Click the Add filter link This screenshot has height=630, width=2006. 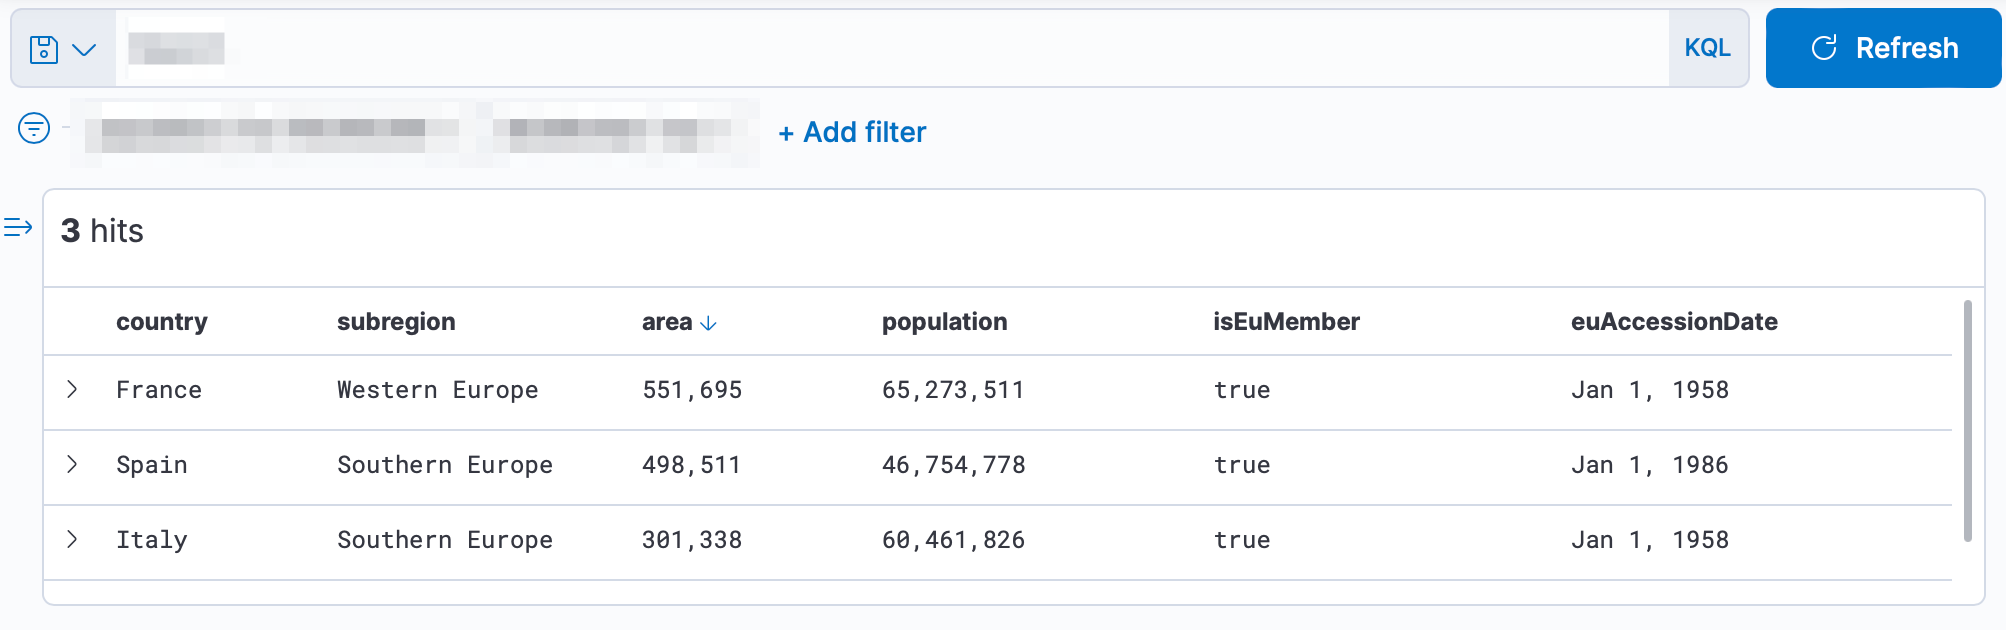point(852,132)
